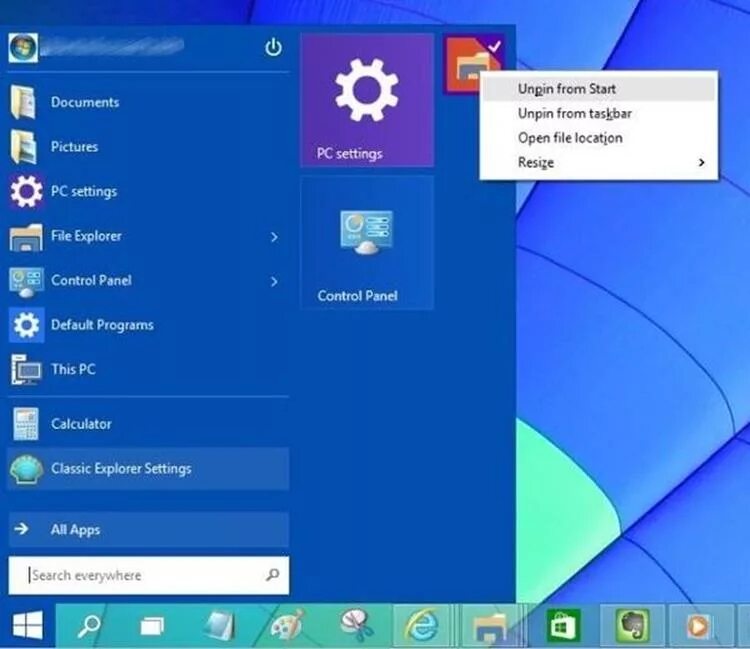Click the Control Panel list label
Image resolution: width=750 pixels, height=649 pixels.
click(91, 280)
